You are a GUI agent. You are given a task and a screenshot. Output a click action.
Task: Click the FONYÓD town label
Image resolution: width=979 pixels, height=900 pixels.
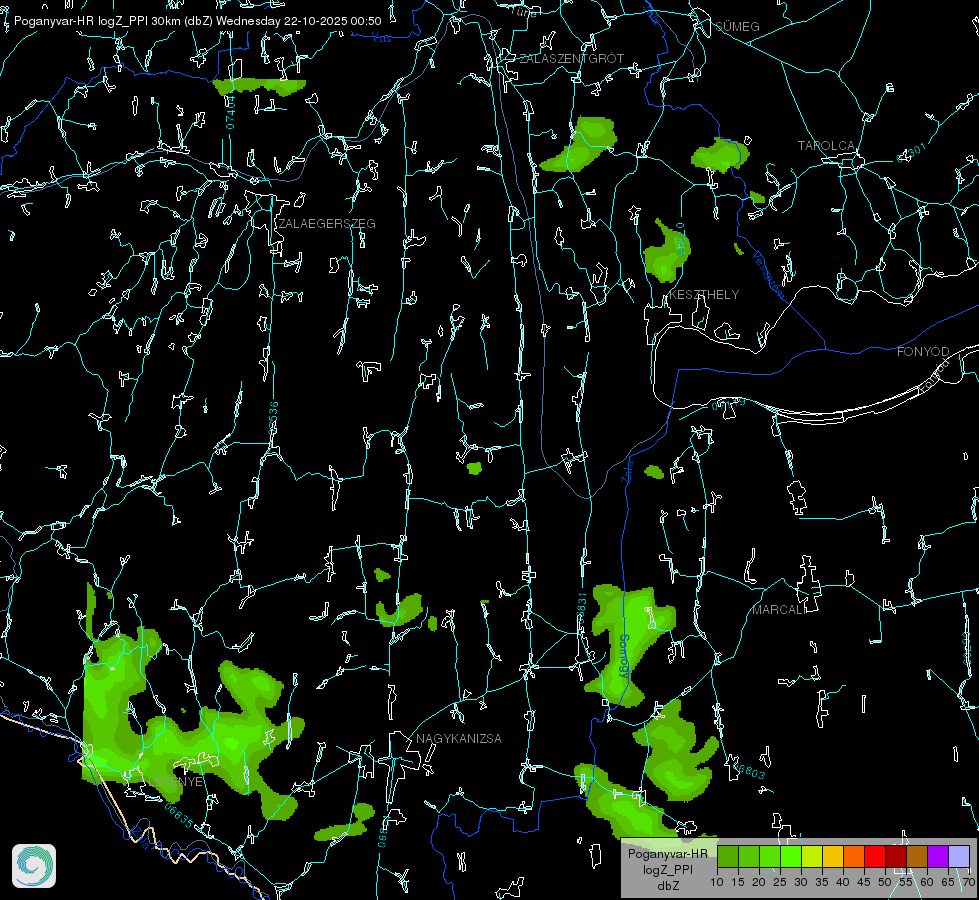[x=923, y=352]
